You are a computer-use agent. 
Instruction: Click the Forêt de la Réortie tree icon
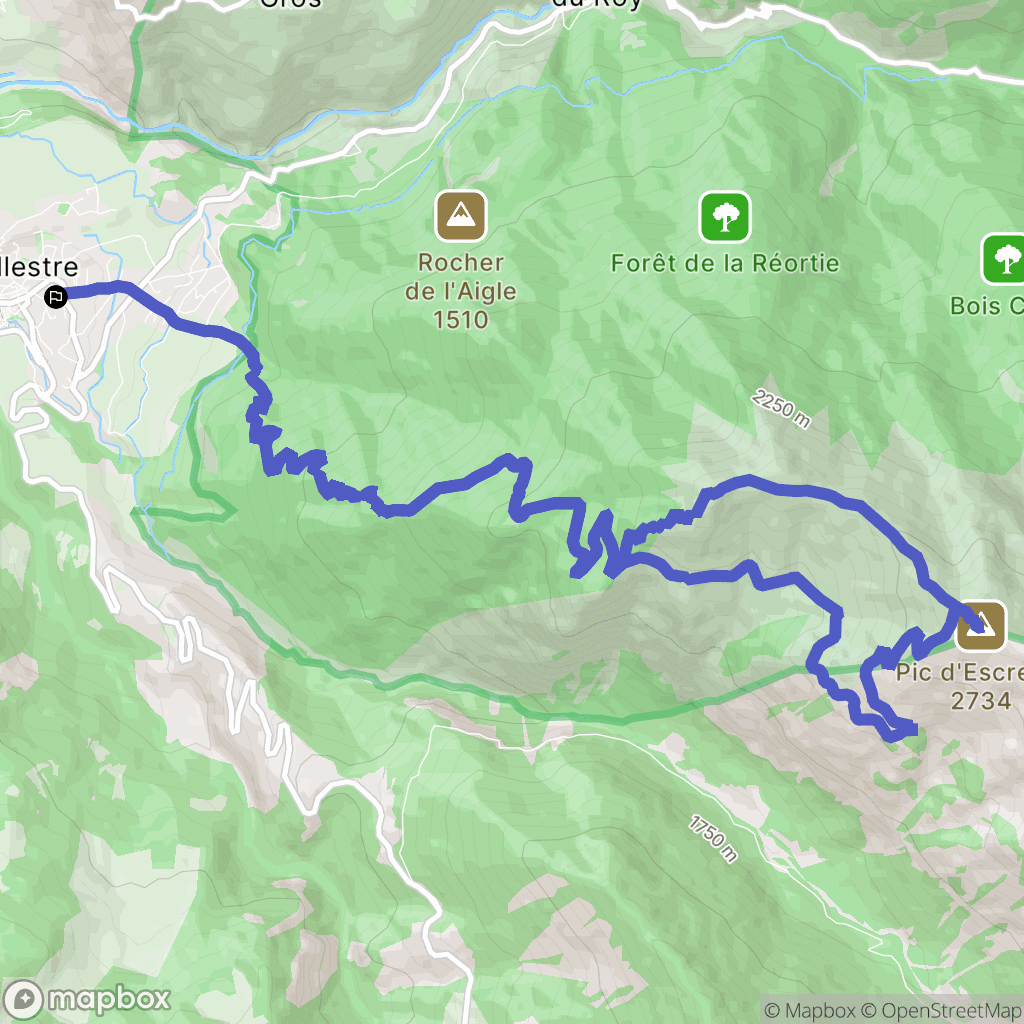coord(725,216)
